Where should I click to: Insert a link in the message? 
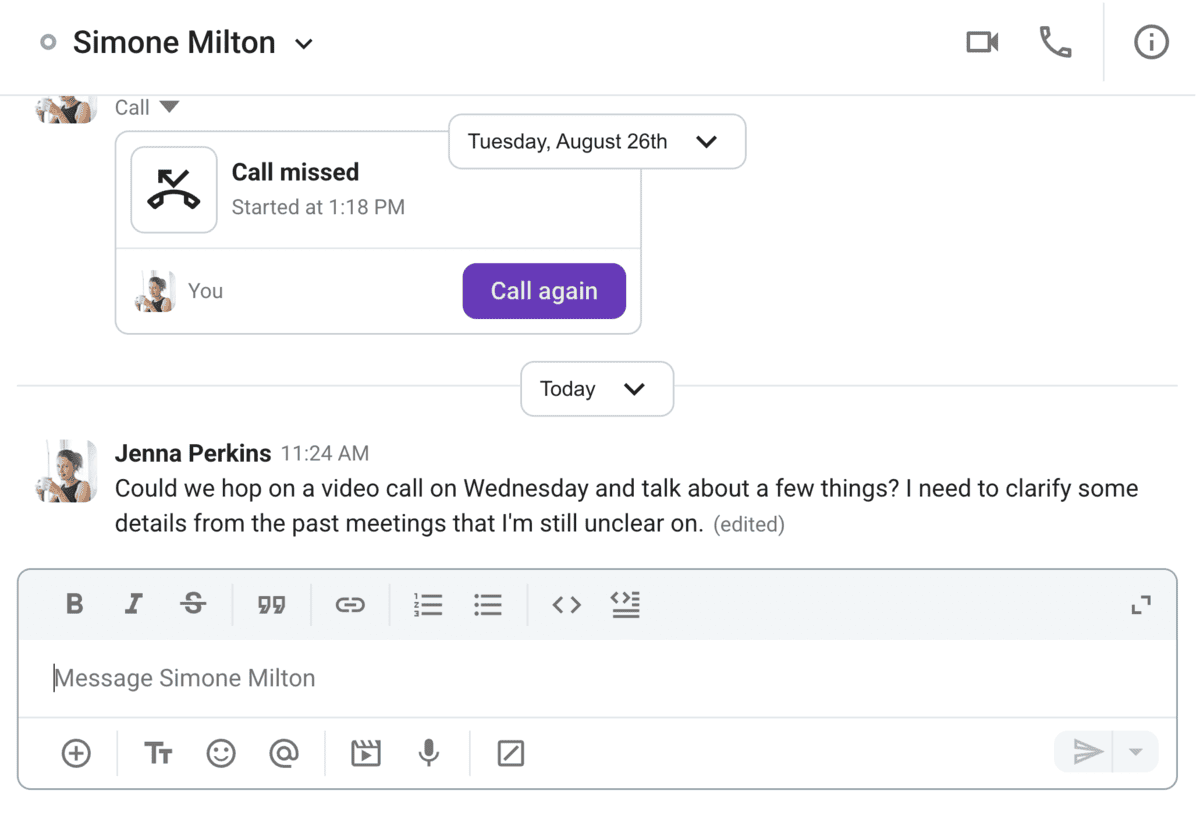click(x=350, y=604)
